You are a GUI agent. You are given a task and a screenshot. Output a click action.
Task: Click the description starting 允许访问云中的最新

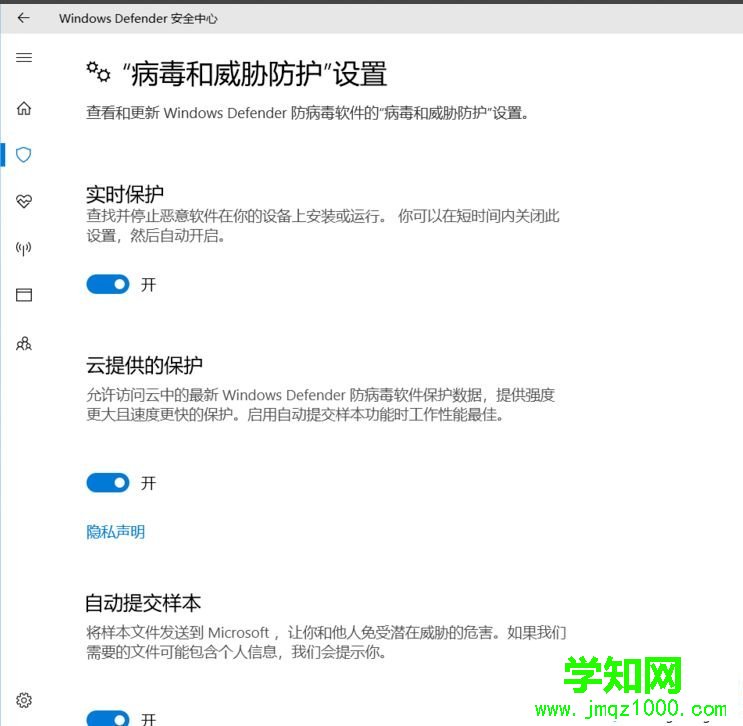click(x=320, y=405)
